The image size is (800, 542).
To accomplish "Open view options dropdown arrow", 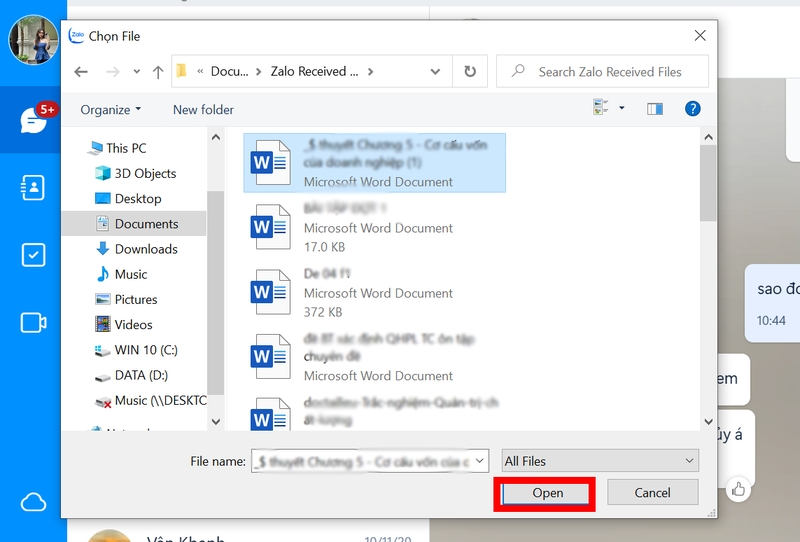I will point(621,108).
